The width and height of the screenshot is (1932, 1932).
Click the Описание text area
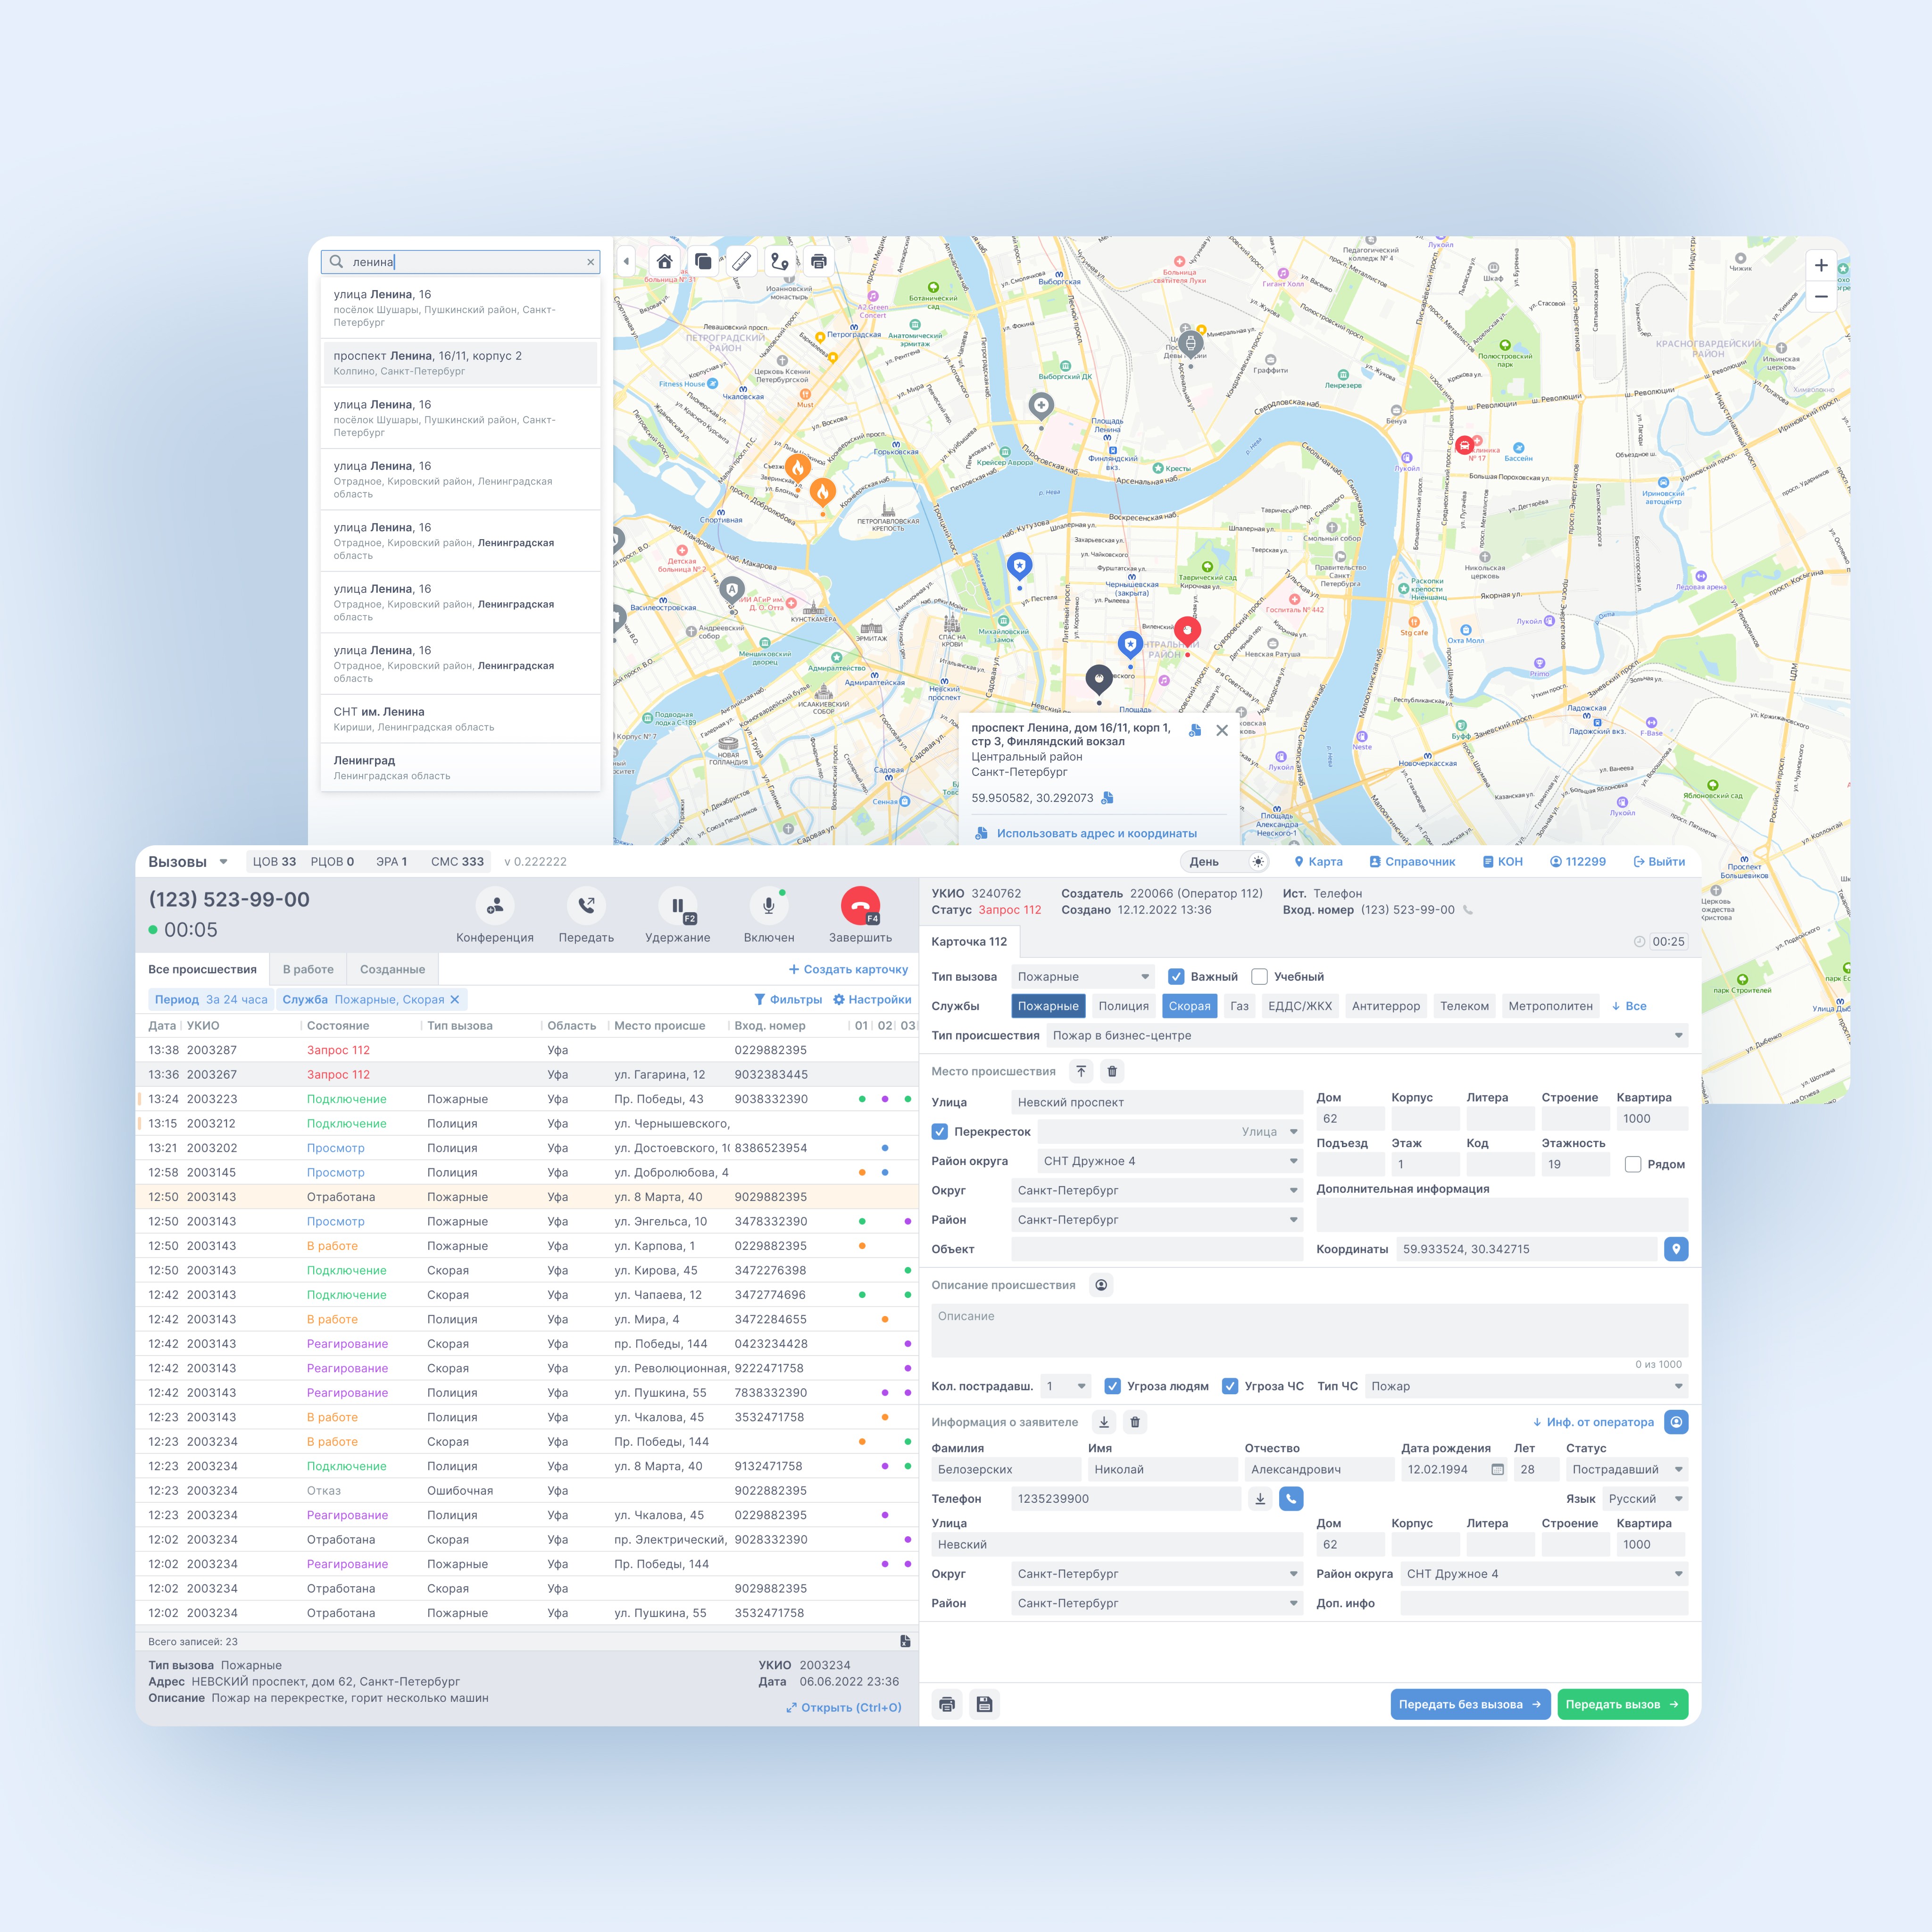coord(1310,1330)
